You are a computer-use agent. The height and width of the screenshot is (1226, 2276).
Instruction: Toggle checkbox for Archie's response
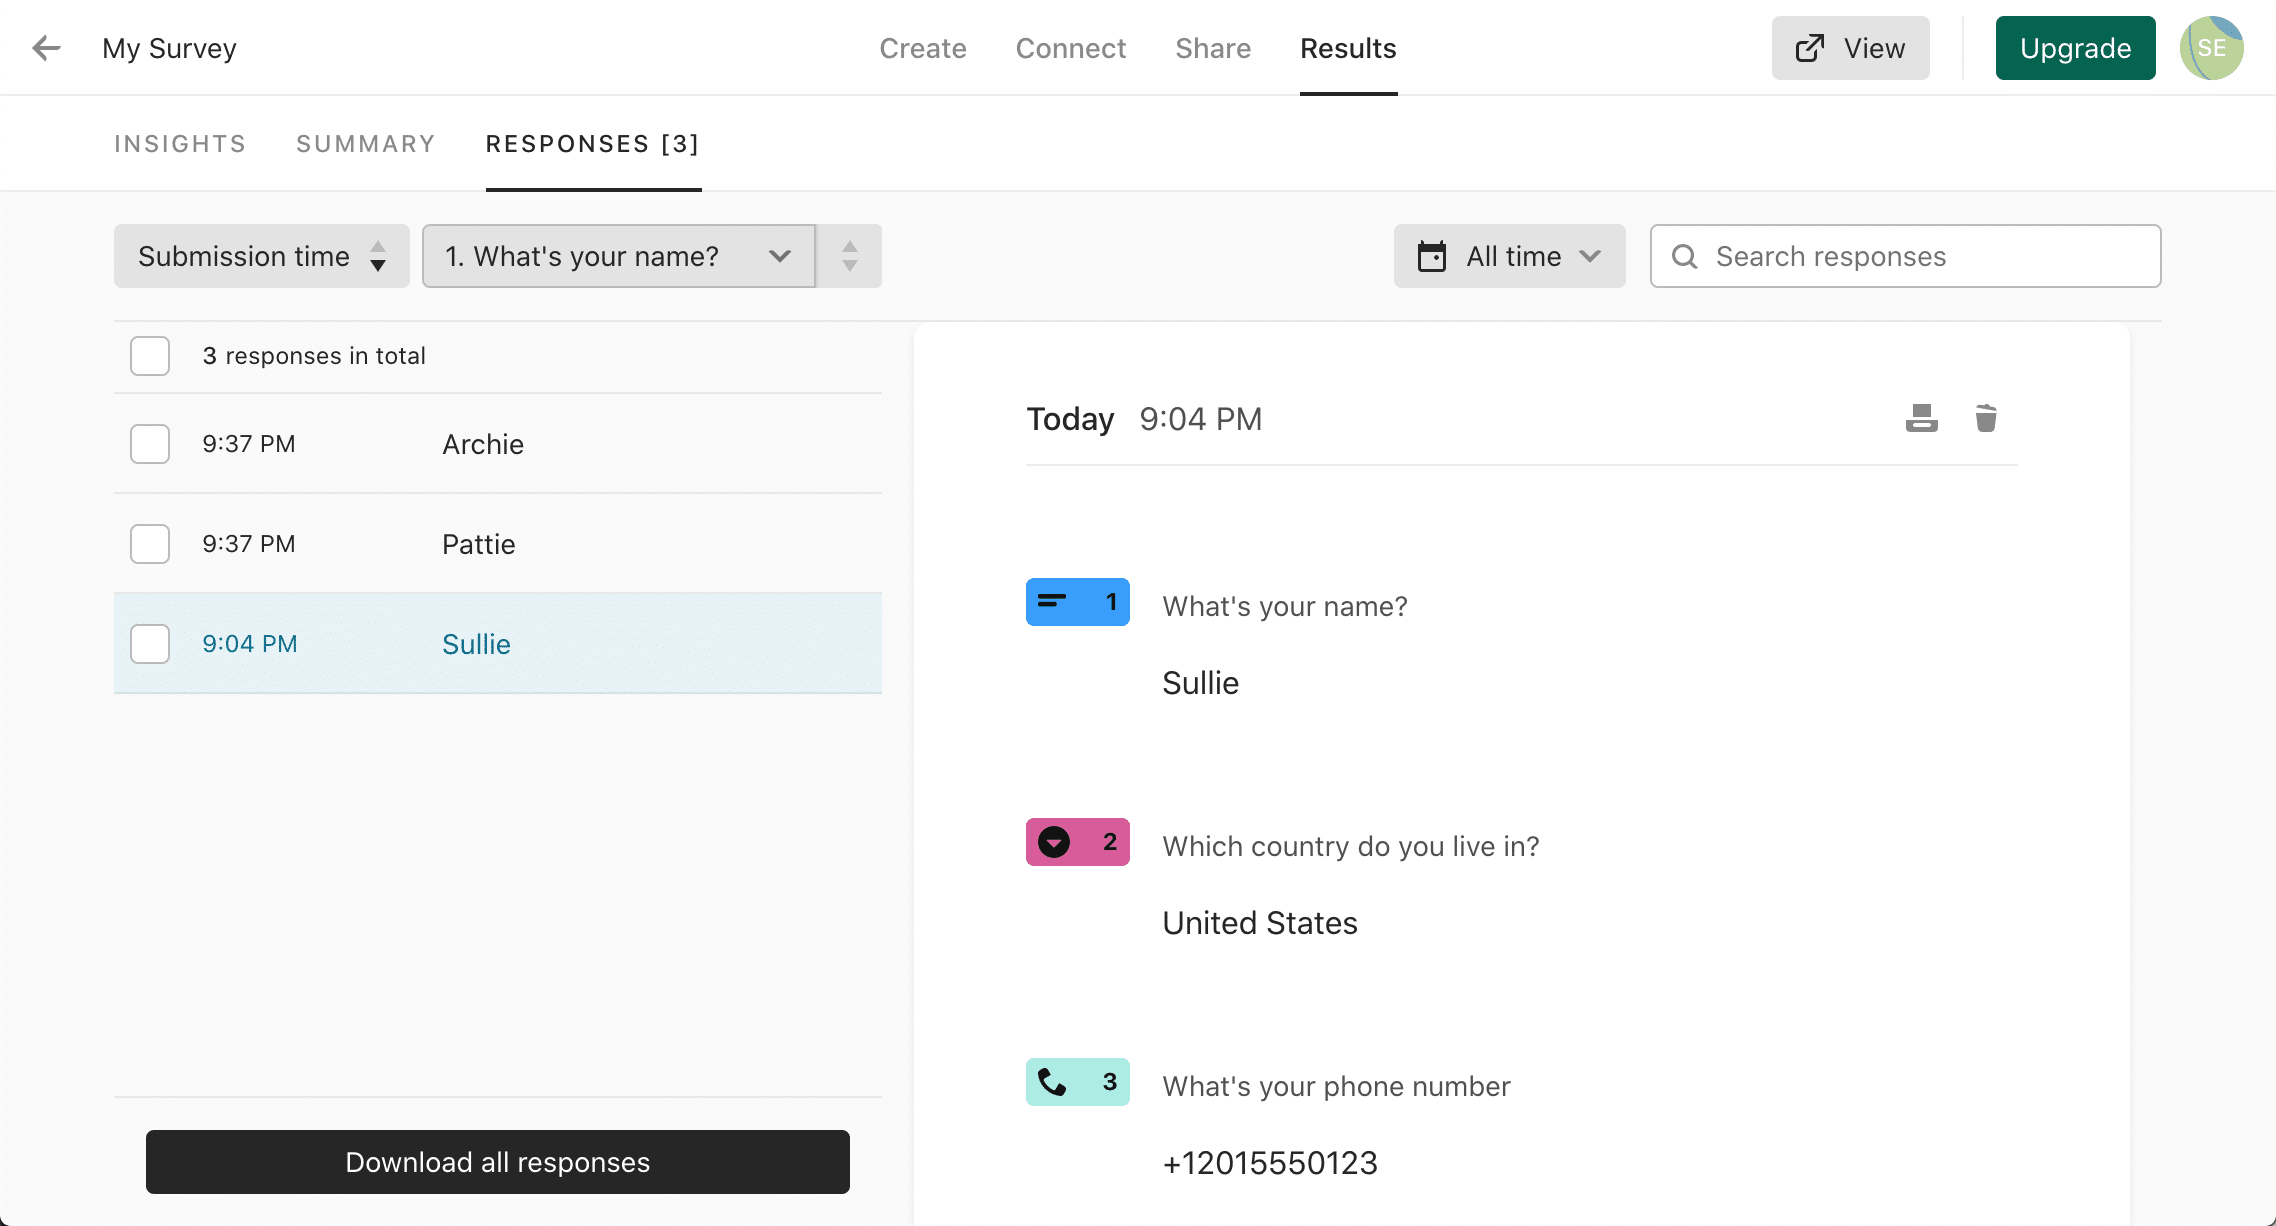[x=151, y=442]
